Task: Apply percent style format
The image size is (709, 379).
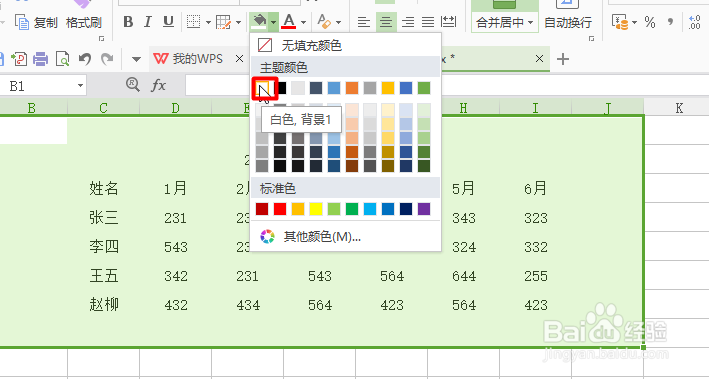Action: pyautogui.click(x=650, y=22)
